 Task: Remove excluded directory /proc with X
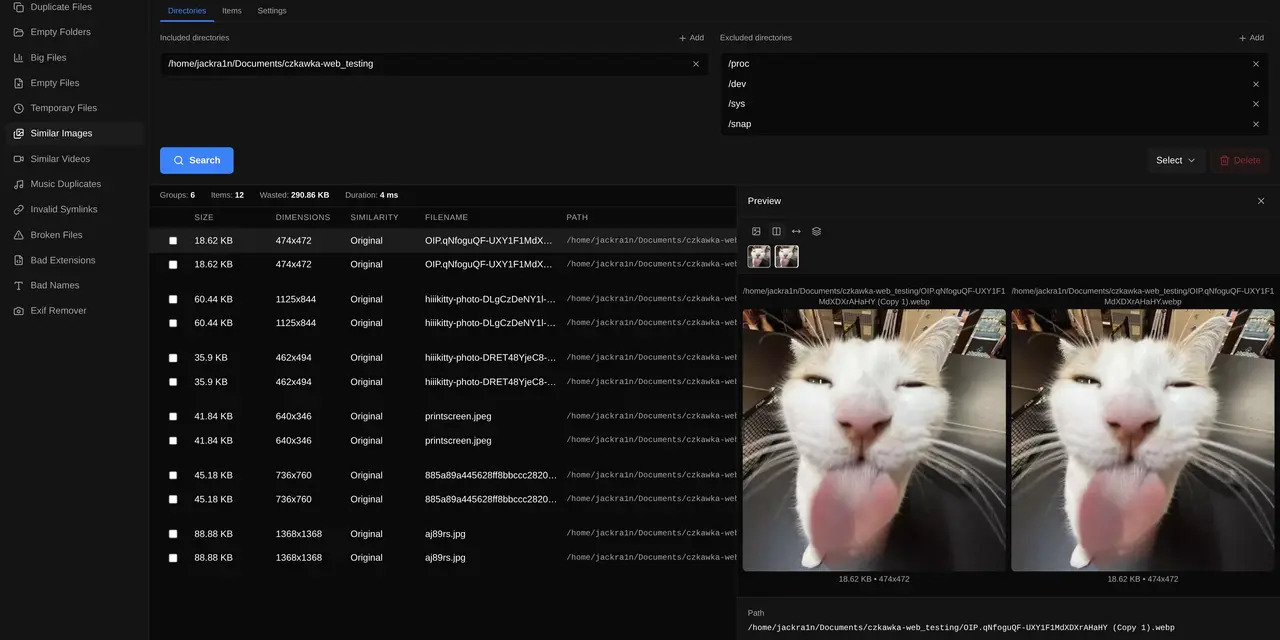pos(1256,64)
